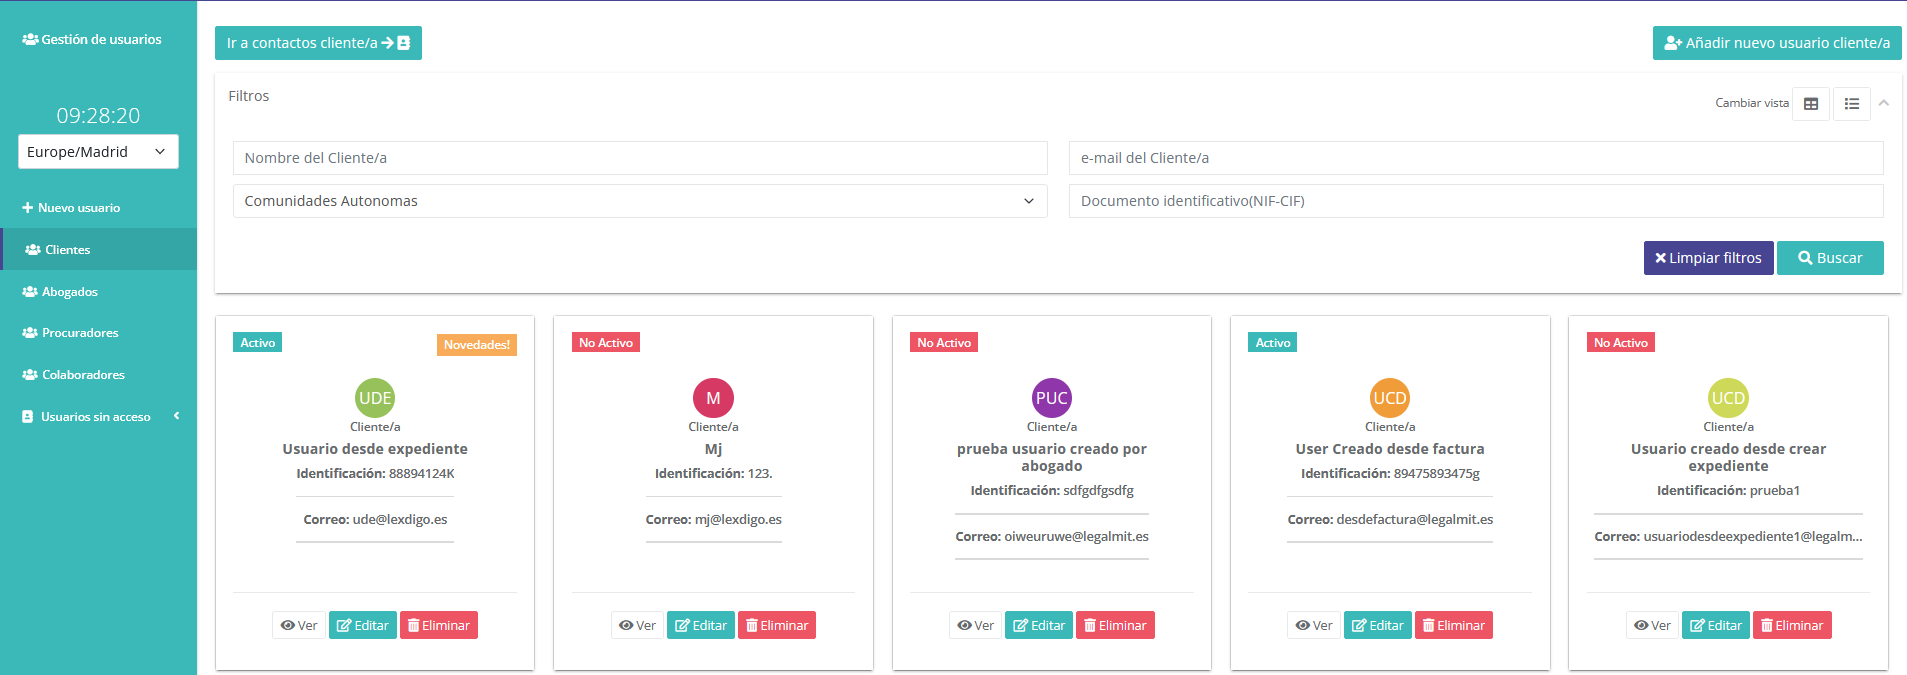The height and width of the screenshot is (675, 1907).
Task: Click the red M avatar circle
Action: pos(713,398)
